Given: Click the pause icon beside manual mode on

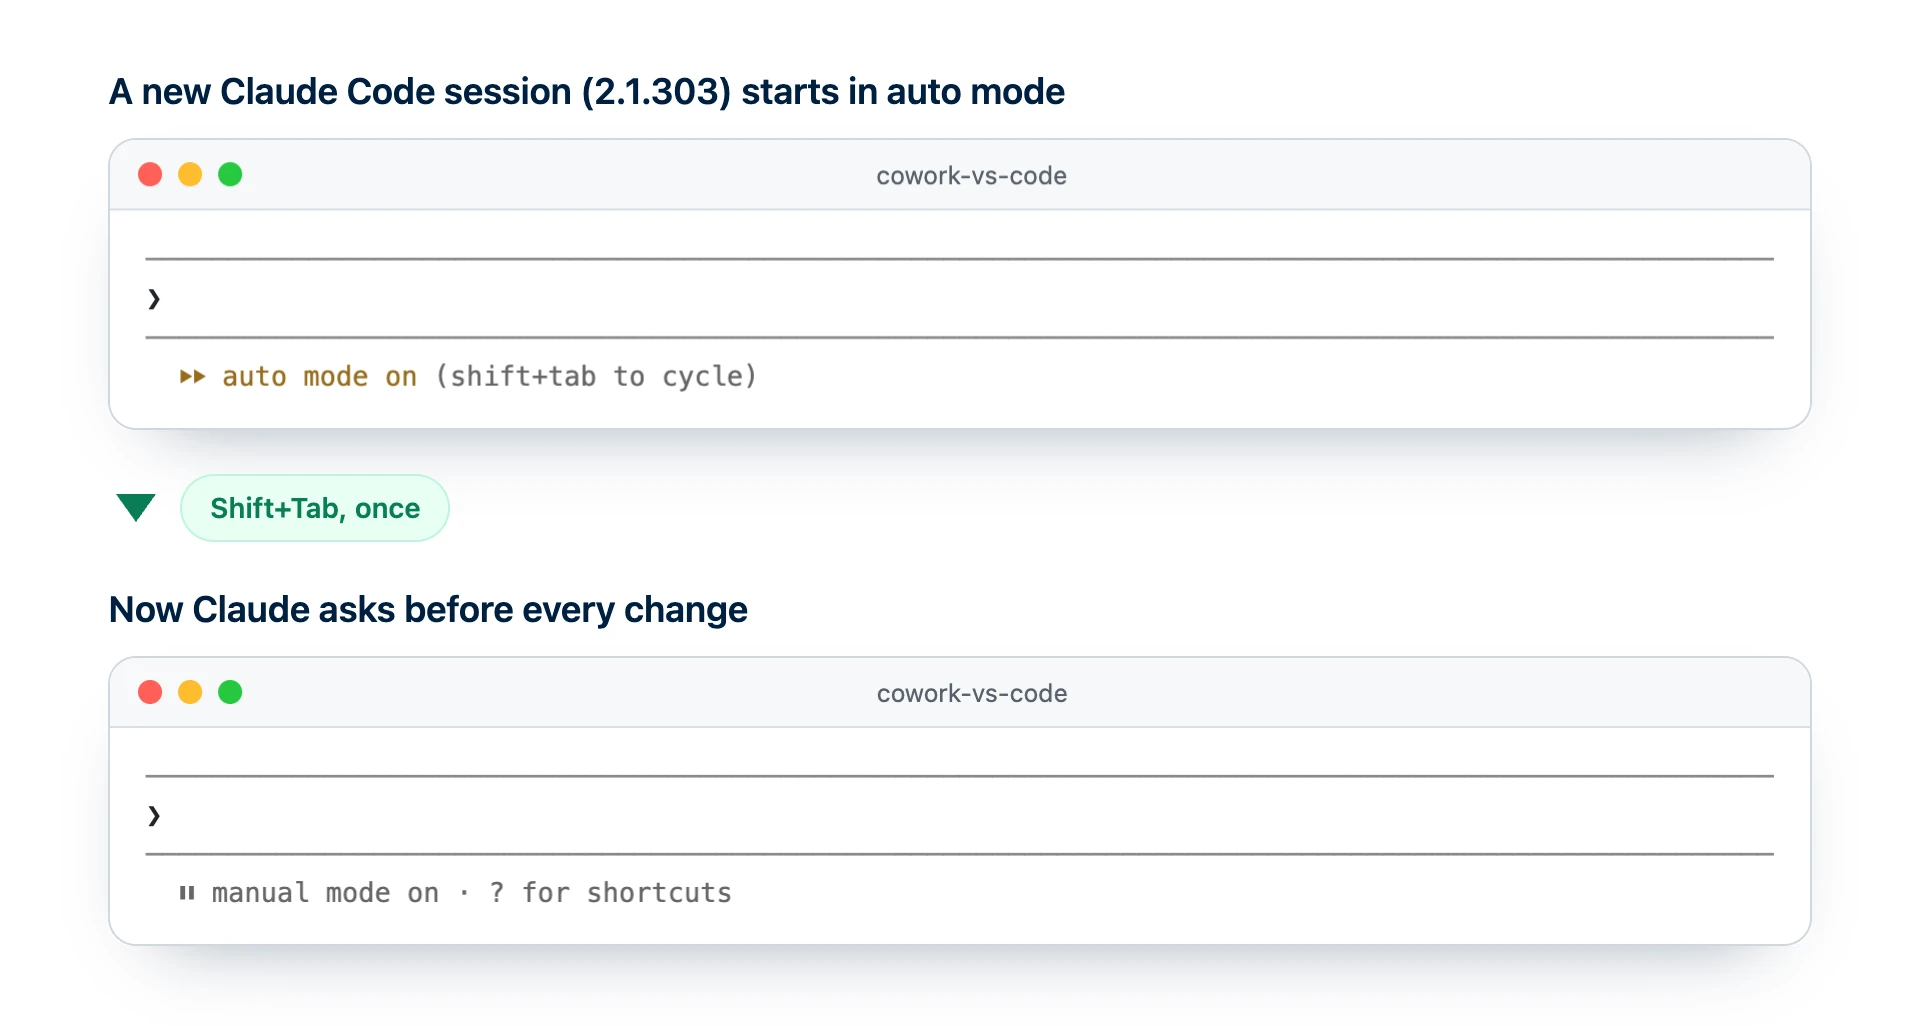Looking at the screenshot, I should pos(187,893).
